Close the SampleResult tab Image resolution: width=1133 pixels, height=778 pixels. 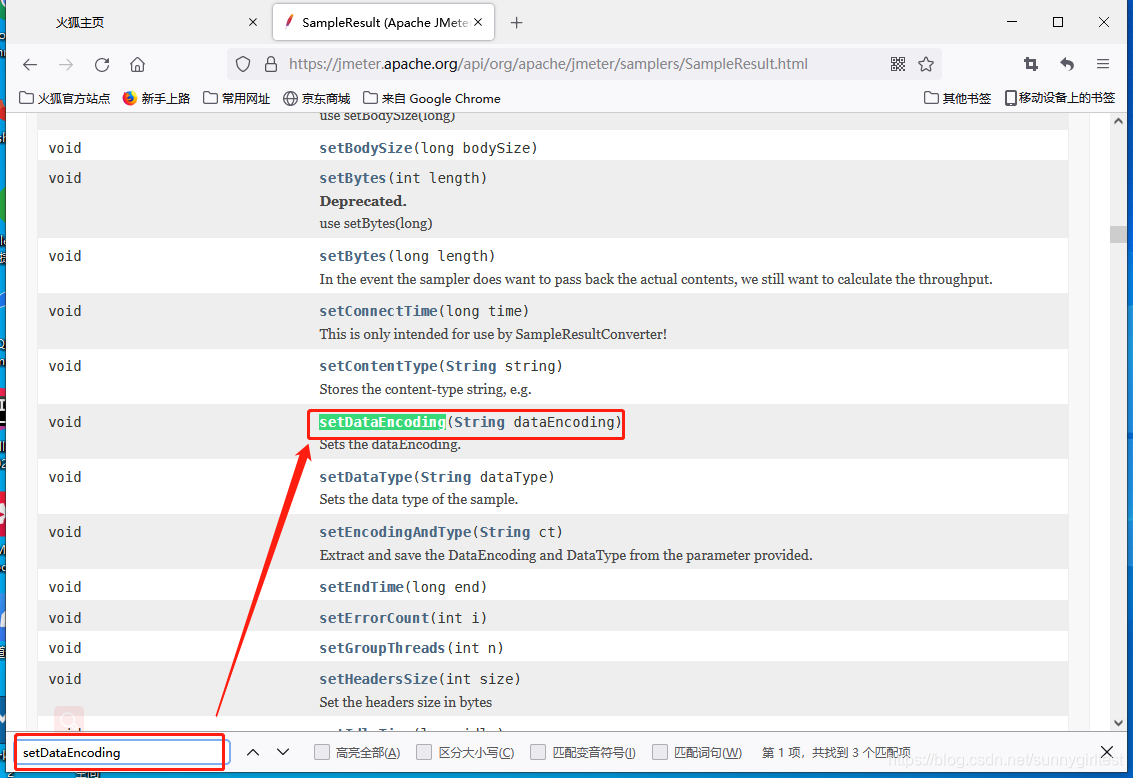[478, 22]
